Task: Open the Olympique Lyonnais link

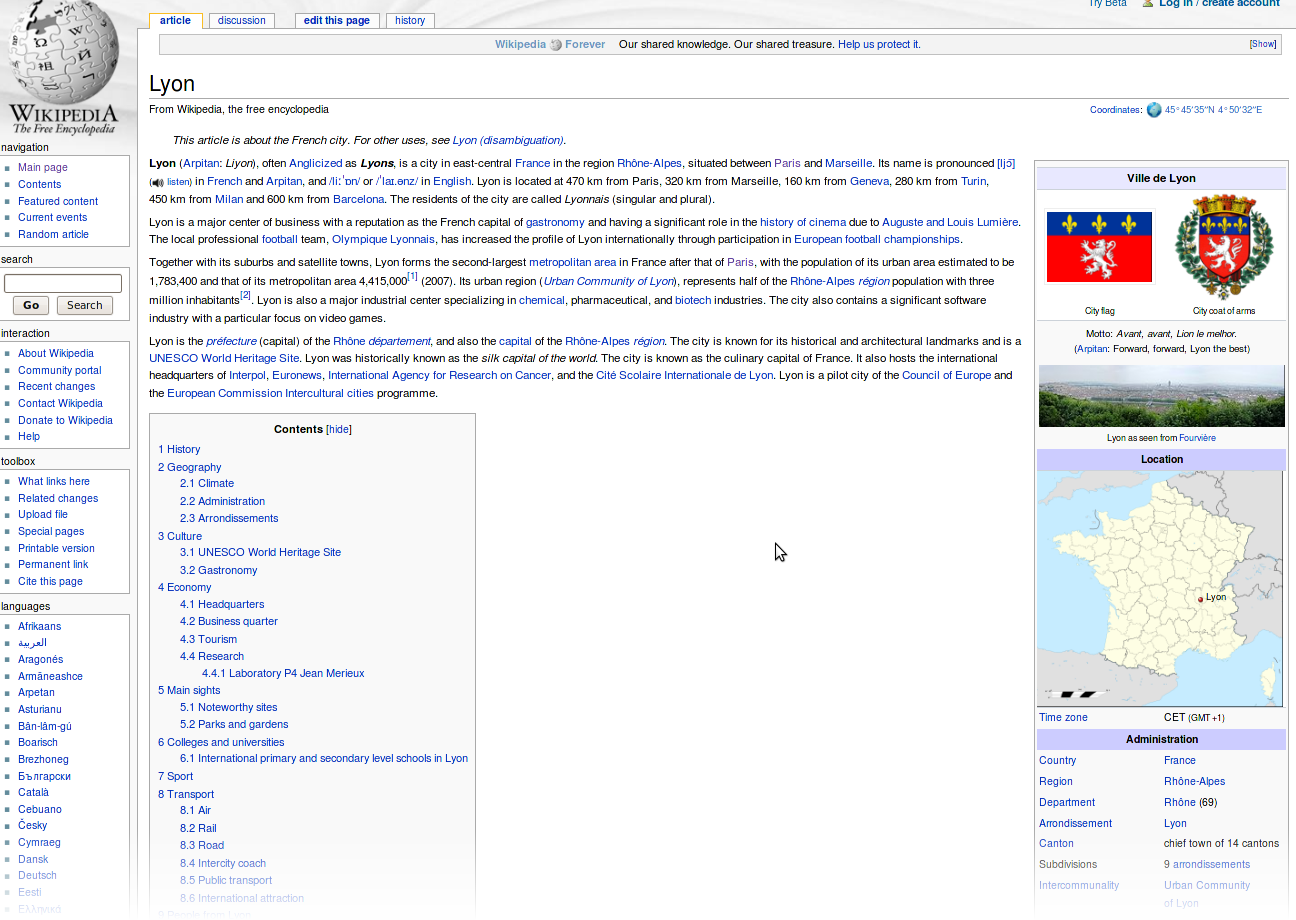Action: (x=383, y=239)
